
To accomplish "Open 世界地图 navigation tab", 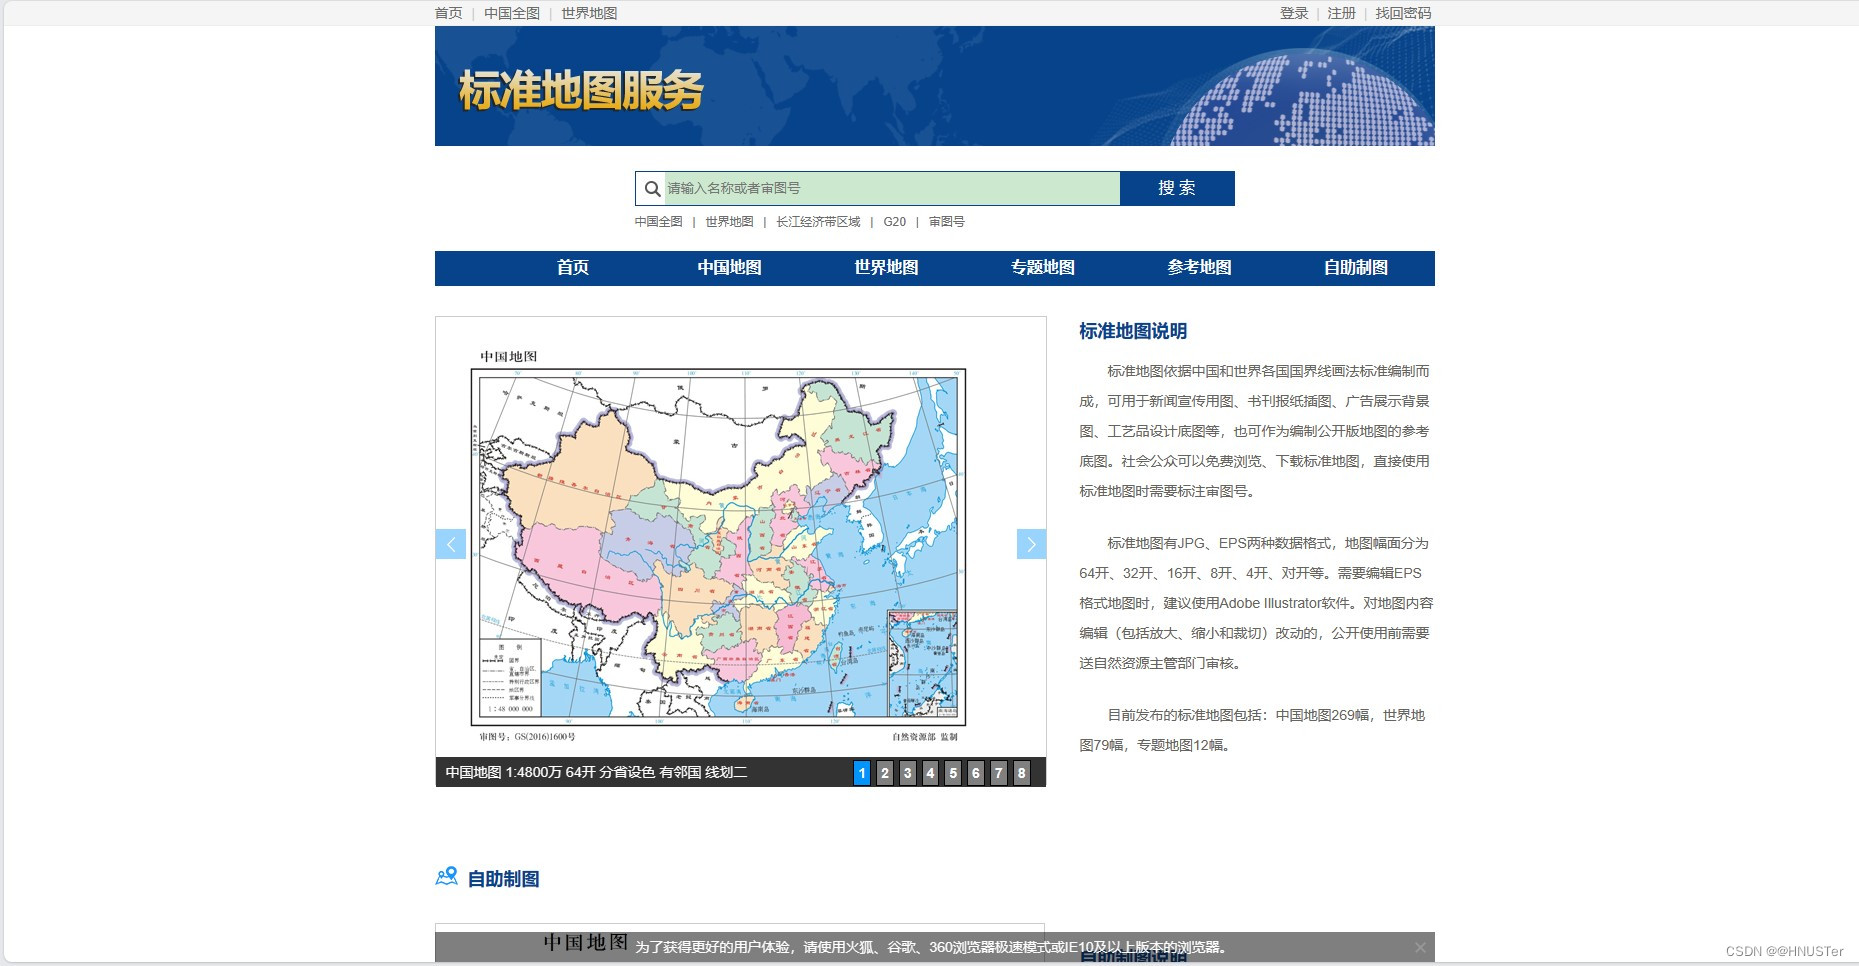I will 886,268.
